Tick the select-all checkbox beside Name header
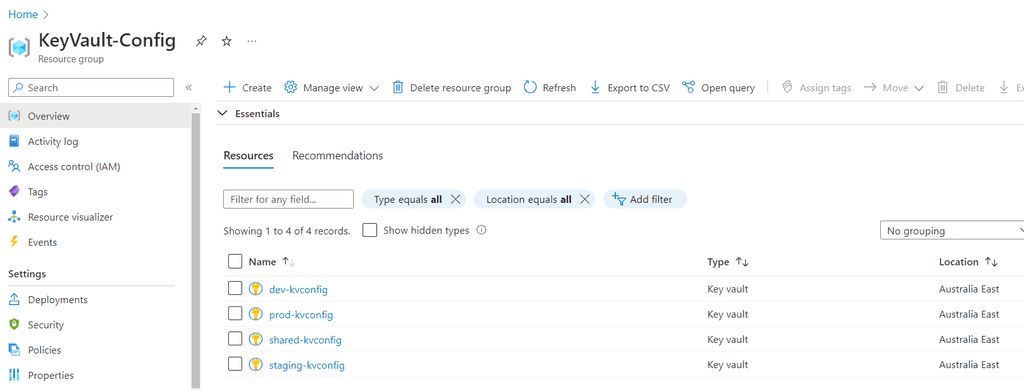 [x=235, y=261]
